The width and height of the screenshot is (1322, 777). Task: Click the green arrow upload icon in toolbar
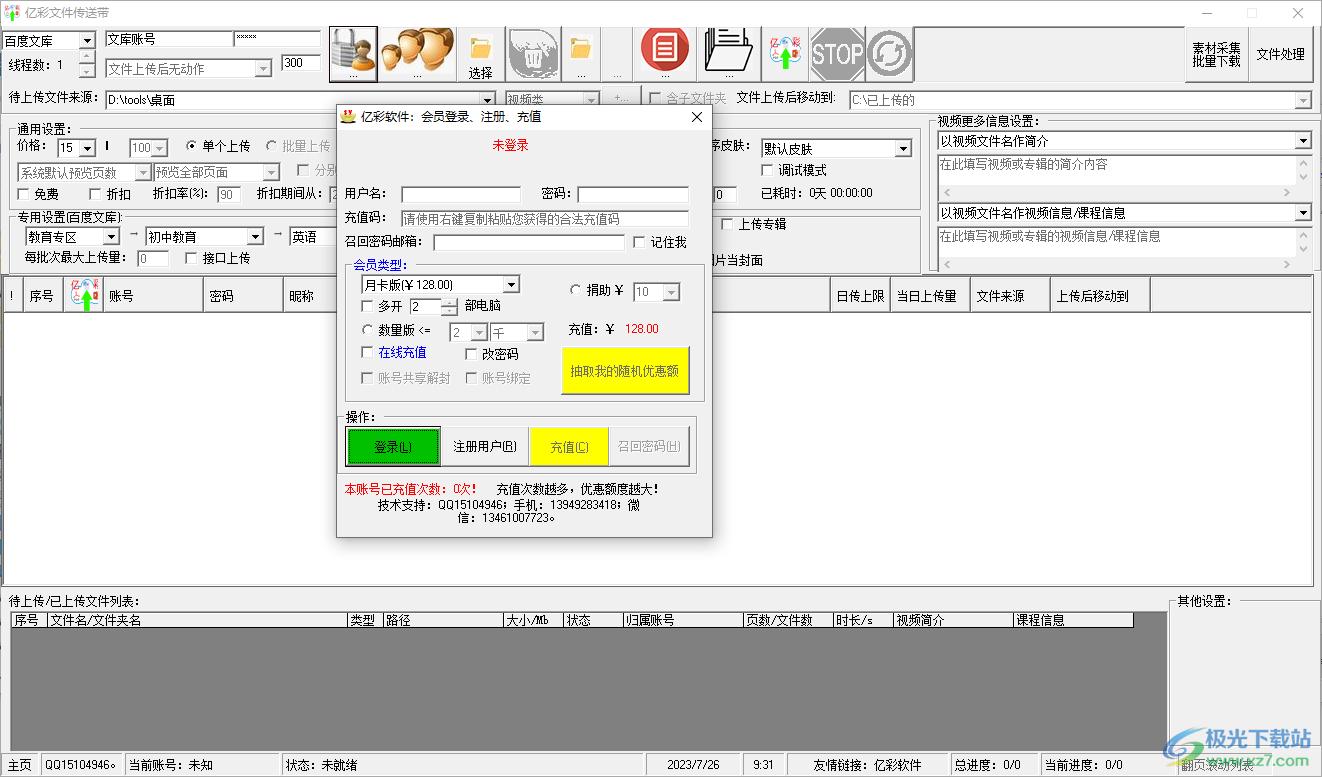(785, 53)
